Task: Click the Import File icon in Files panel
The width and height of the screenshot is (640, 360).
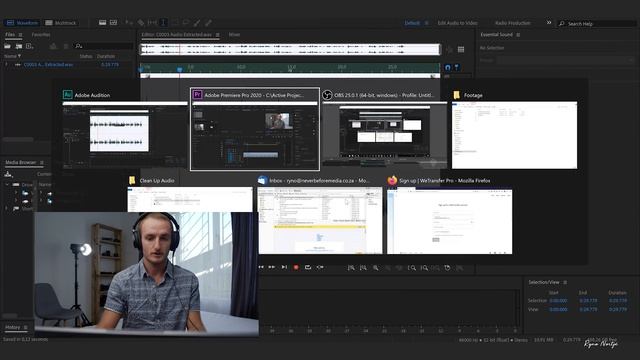Action: [18, 46]
